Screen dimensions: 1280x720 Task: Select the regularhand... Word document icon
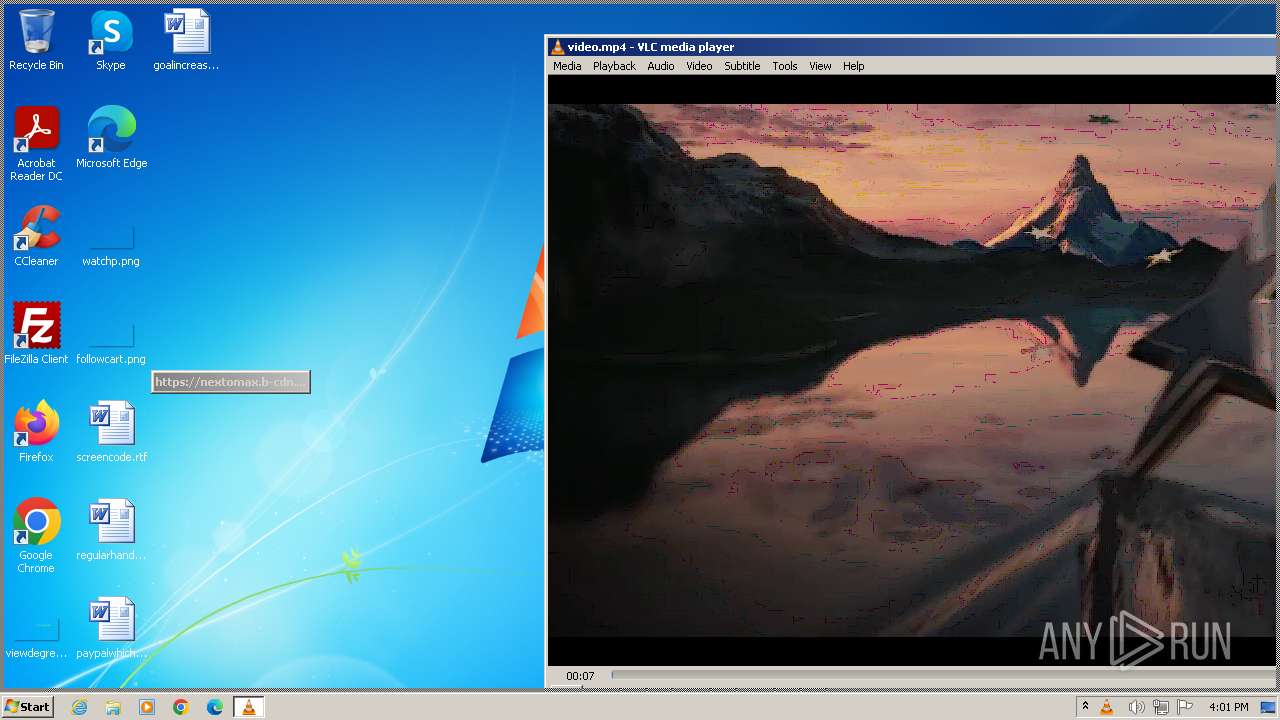tap(111, 530)
